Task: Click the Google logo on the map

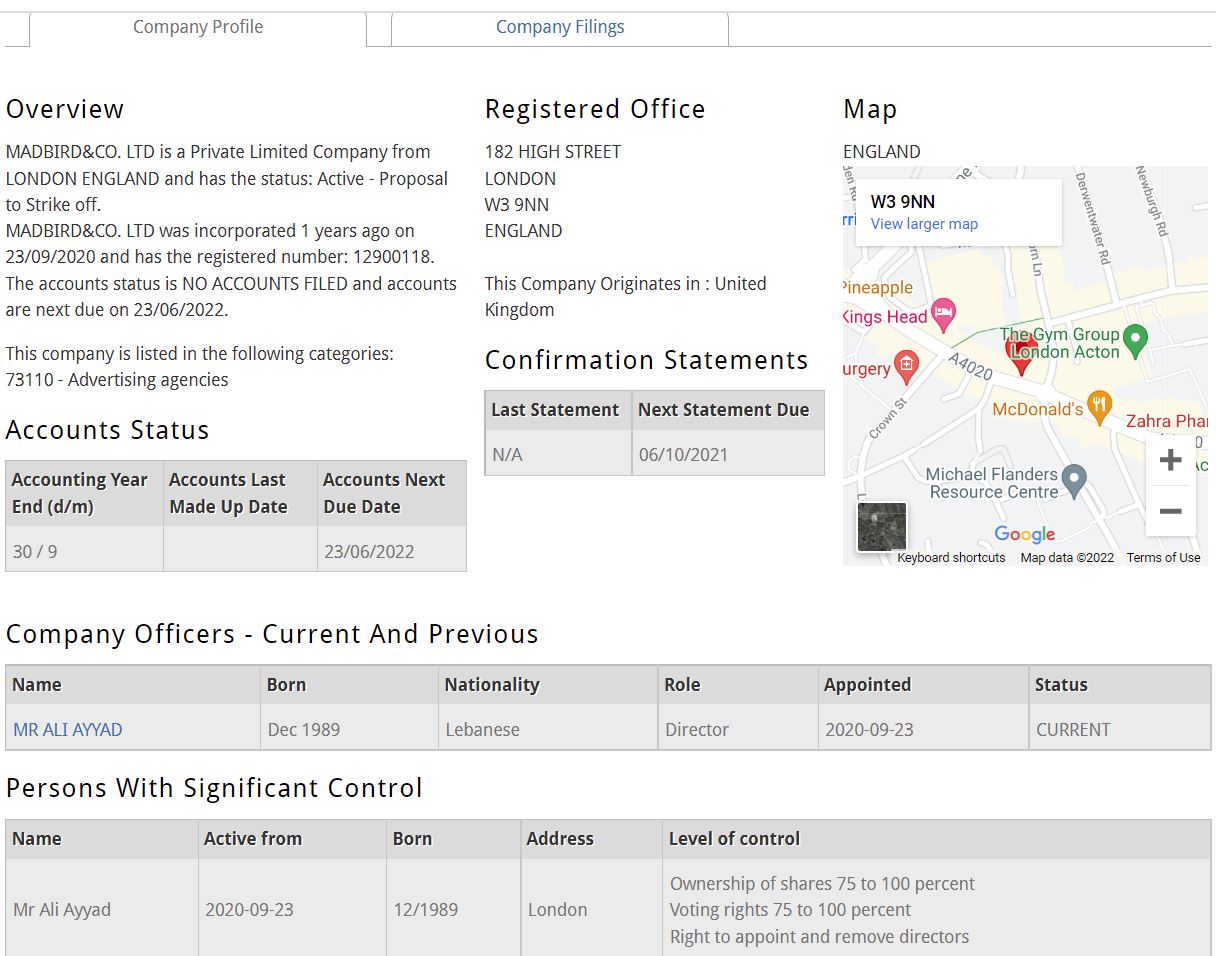Action: (x=1025, y=535)
